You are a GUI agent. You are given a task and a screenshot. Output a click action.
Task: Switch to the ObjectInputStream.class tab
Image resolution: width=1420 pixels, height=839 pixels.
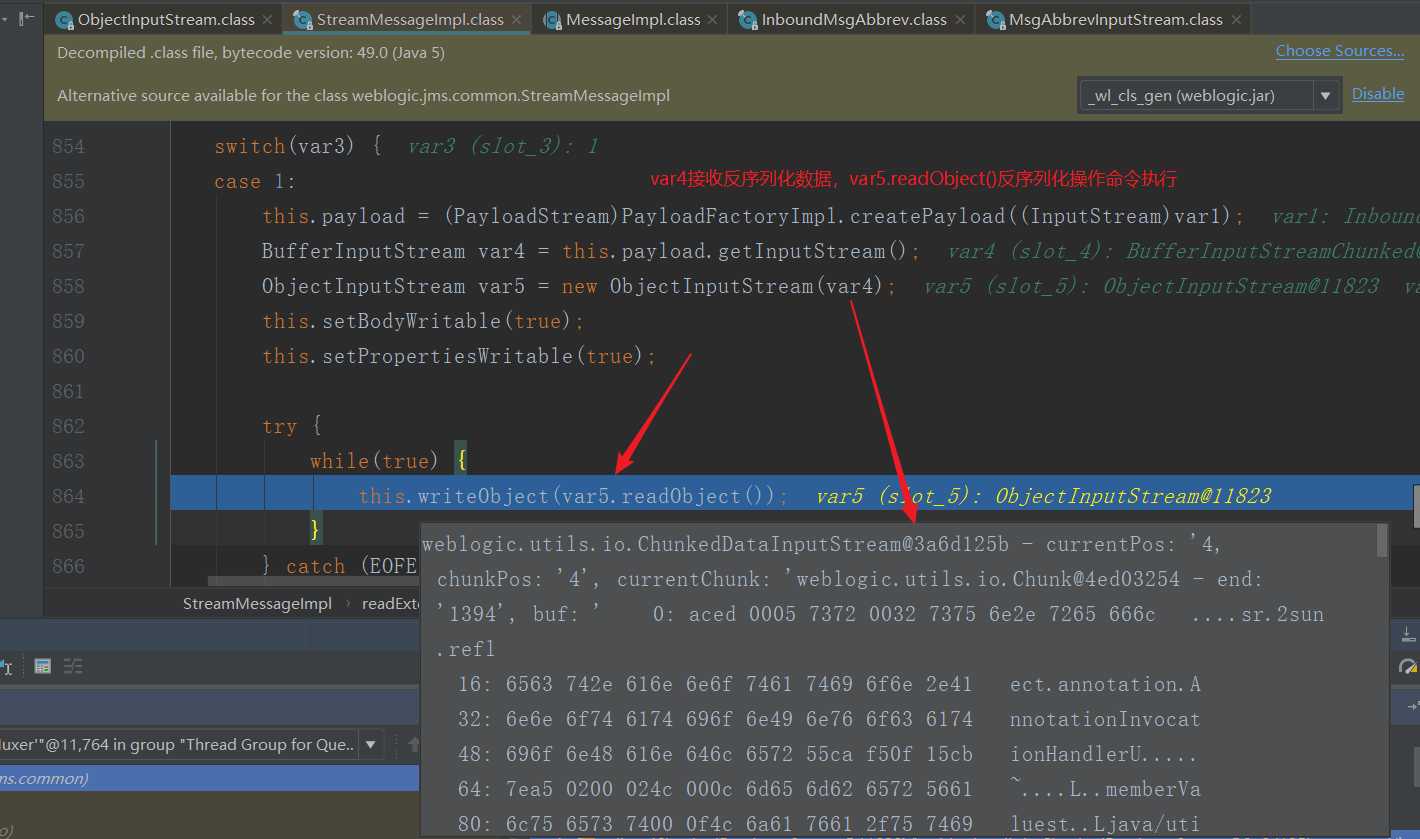(x=164, y=19)
